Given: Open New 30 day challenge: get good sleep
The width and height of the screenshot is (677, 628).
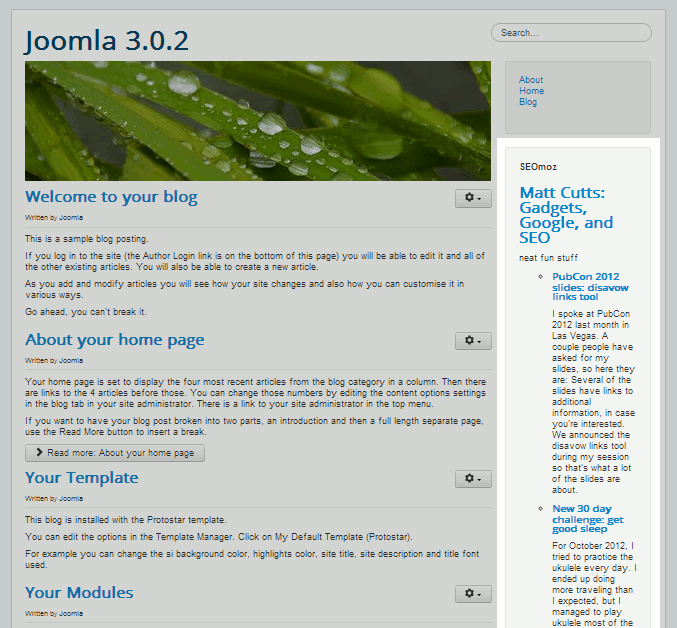Looking at the screenshot, I should click(588, 519).
